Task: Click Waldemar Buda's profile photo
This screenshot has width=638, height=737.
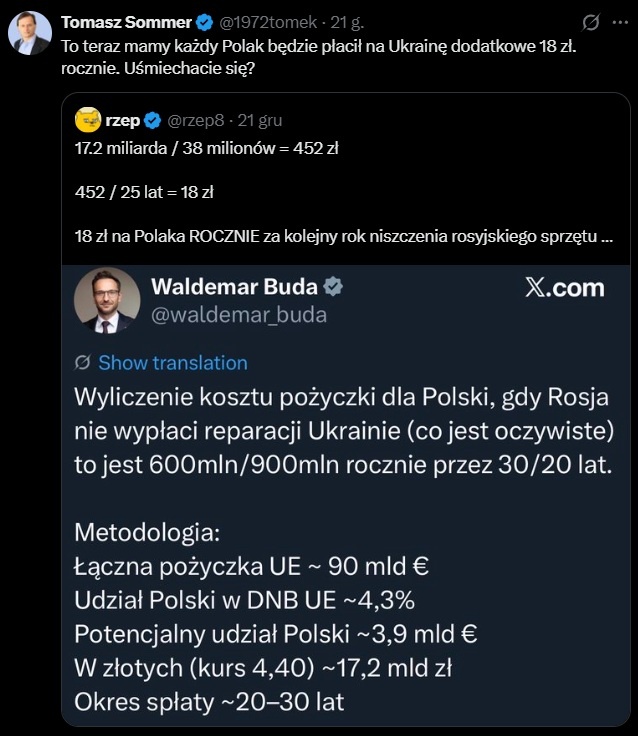Action: tap(106, 299)
